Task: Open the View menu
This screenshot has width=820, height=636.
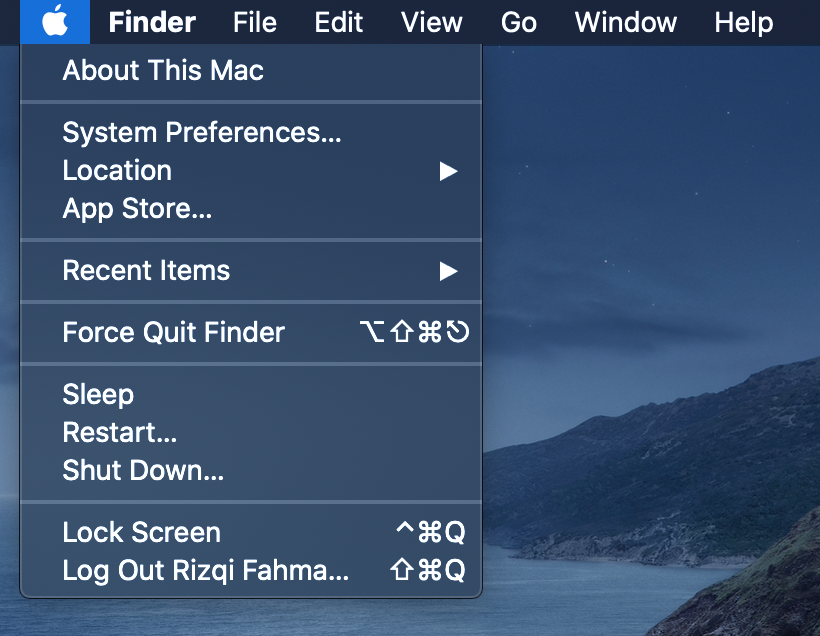Action: point(431,22)
